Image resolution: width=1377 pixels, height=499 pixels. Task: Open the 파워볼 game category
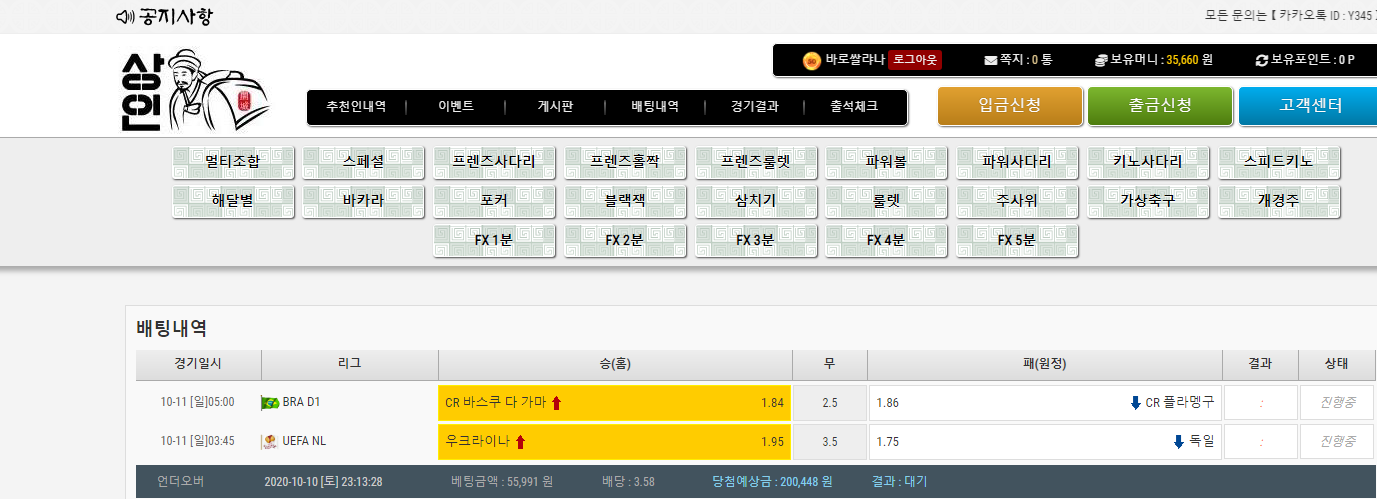click(x=886, y=161)
